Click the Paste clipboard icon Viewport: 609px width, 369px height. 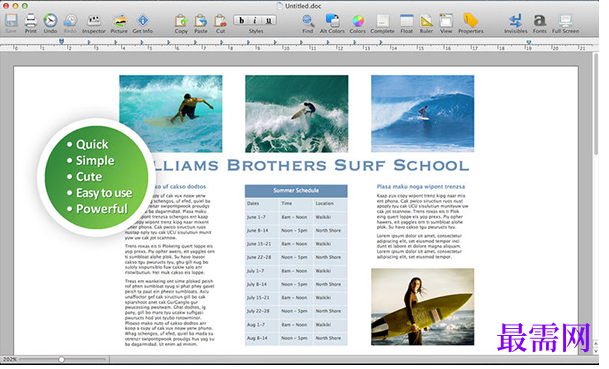pyautogui.click(x=200, y=20)
